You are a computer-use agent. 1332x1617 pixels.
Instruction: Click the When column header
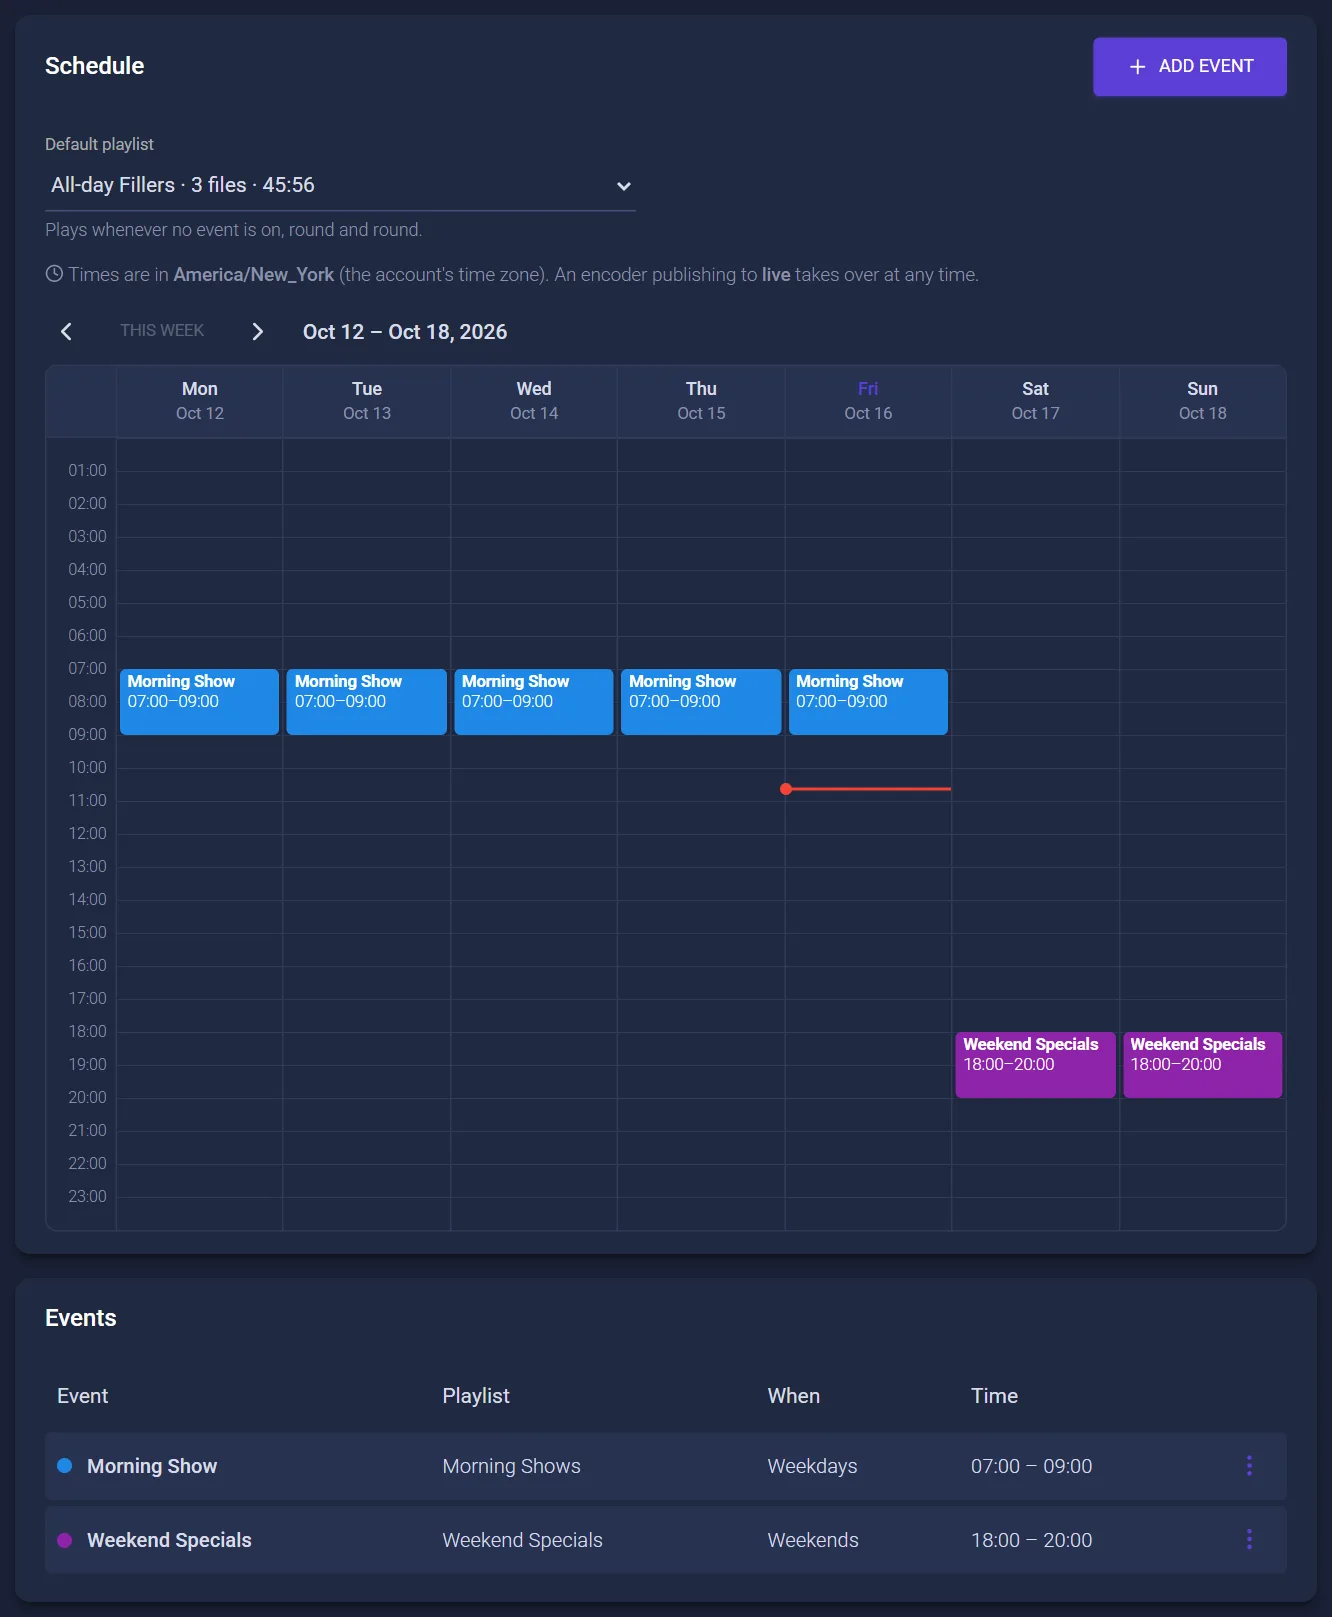793,1396
